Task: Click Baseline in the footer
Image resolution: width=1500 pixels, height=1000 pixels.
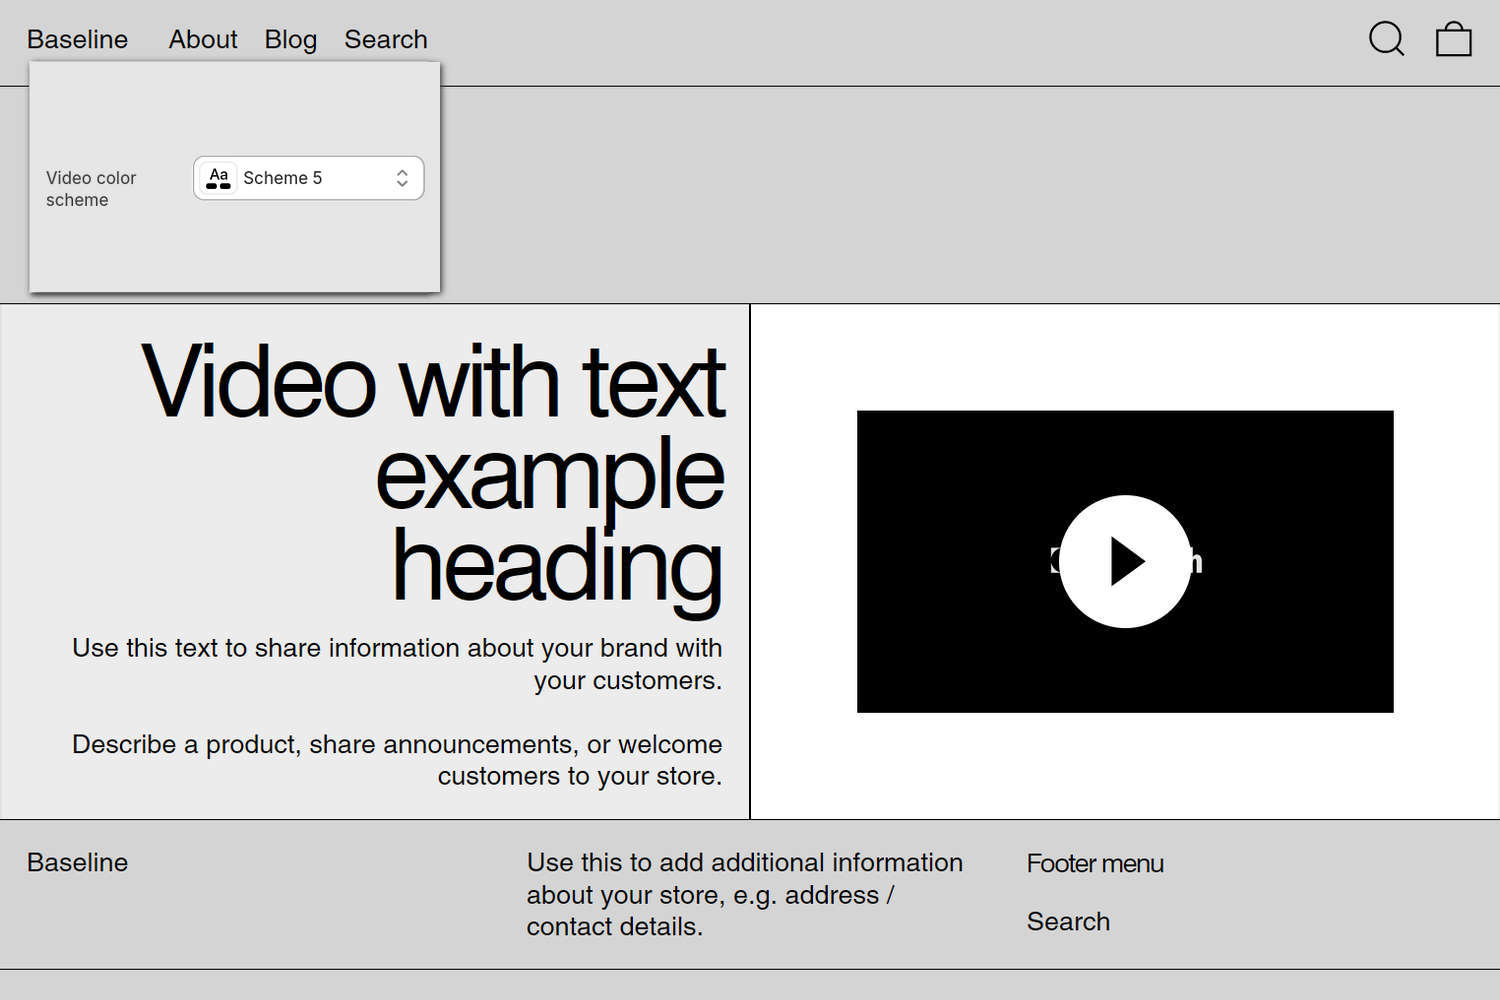Action: 77,862
